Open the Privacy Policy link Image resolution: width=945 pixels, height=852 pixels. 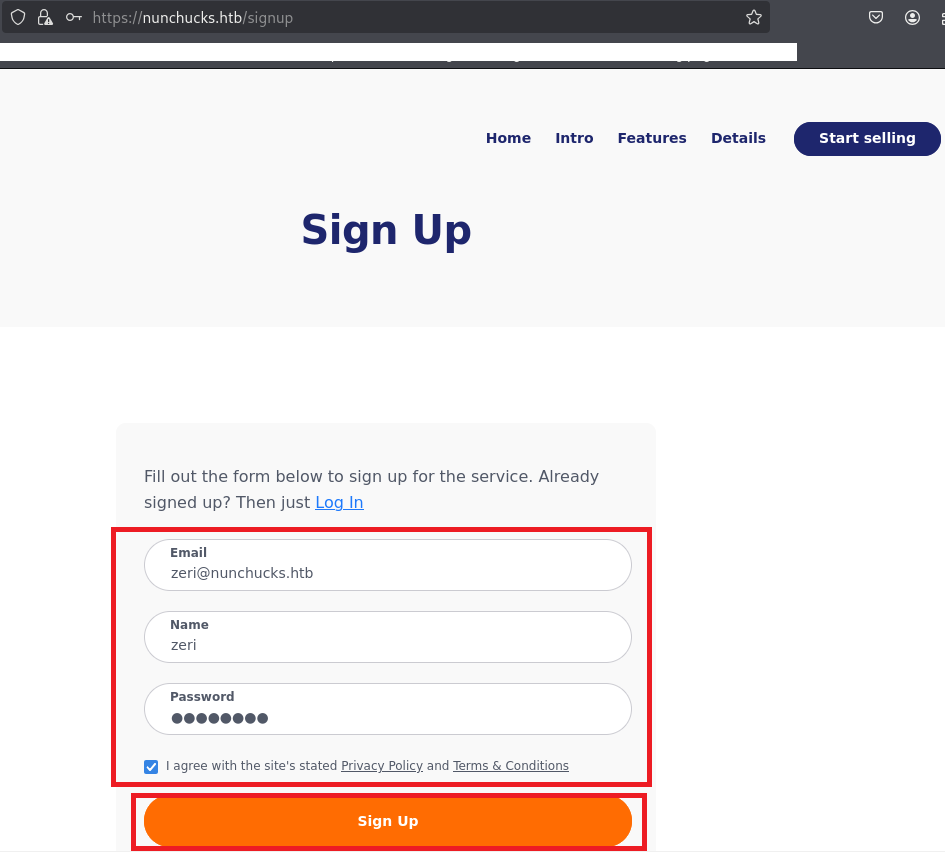coord(382,766)
